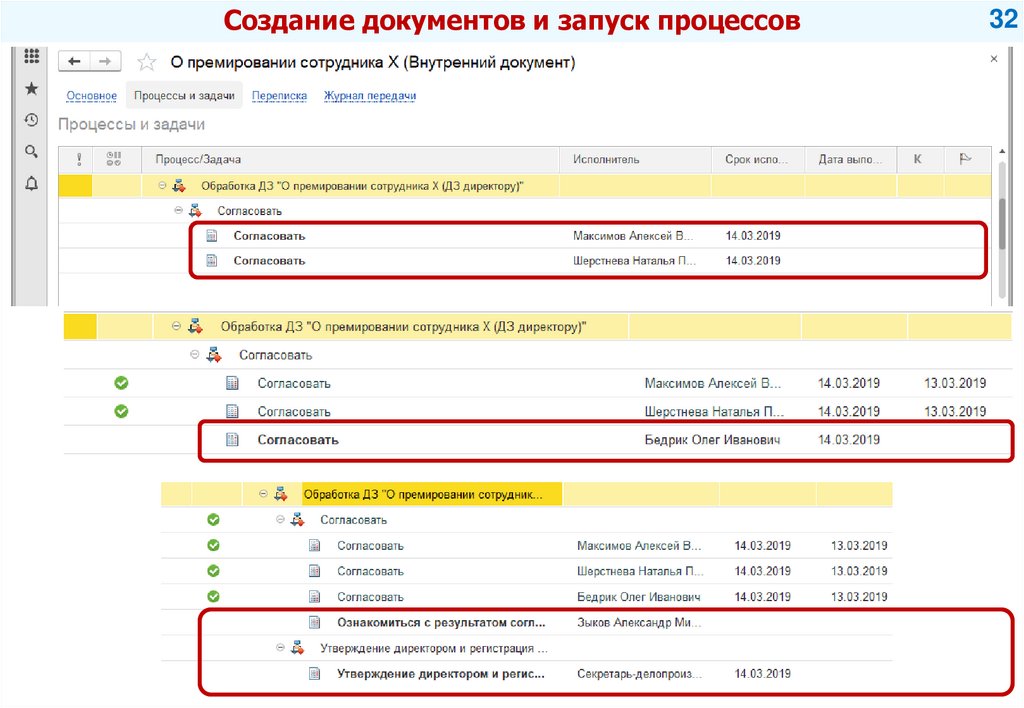Click the status dots column header

click(114, 159)
